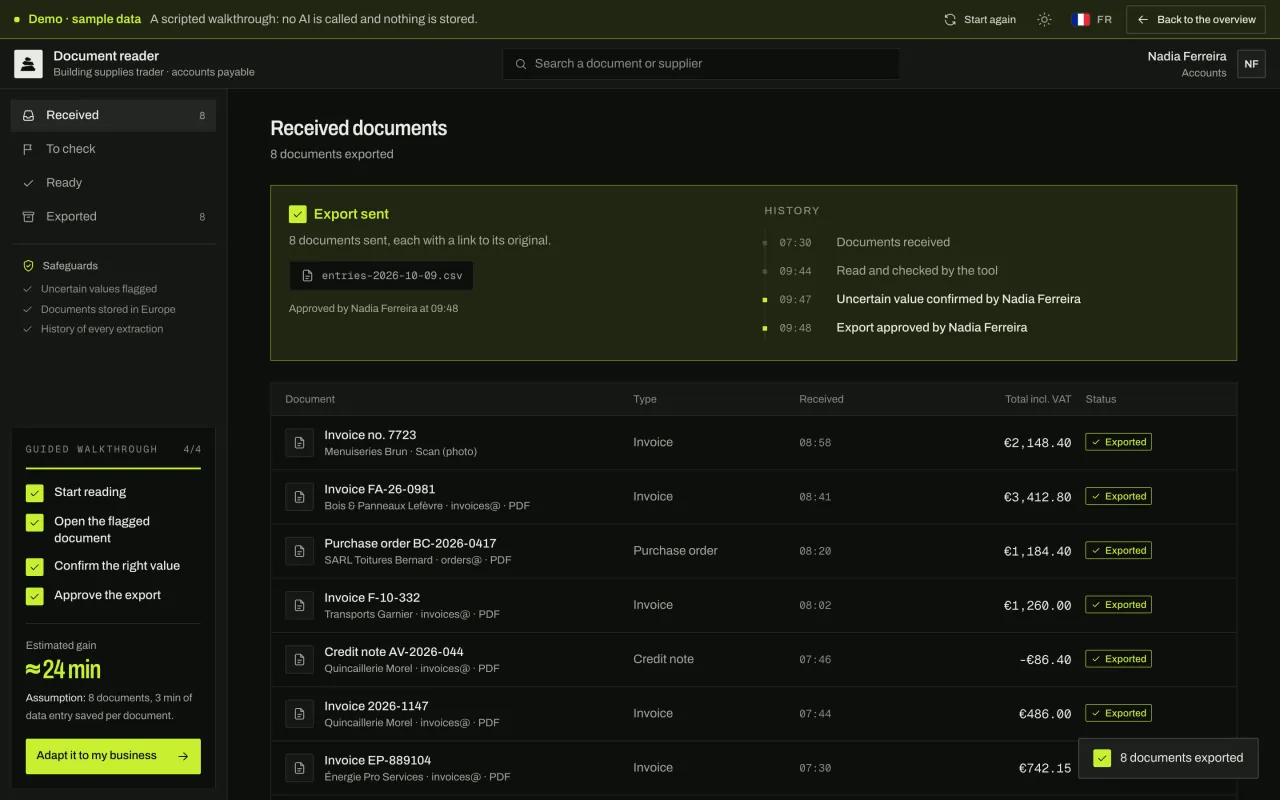Switch to the Ready section
Image resolution: width=1280 pixels, height=800 pixels.
[113, 183]
